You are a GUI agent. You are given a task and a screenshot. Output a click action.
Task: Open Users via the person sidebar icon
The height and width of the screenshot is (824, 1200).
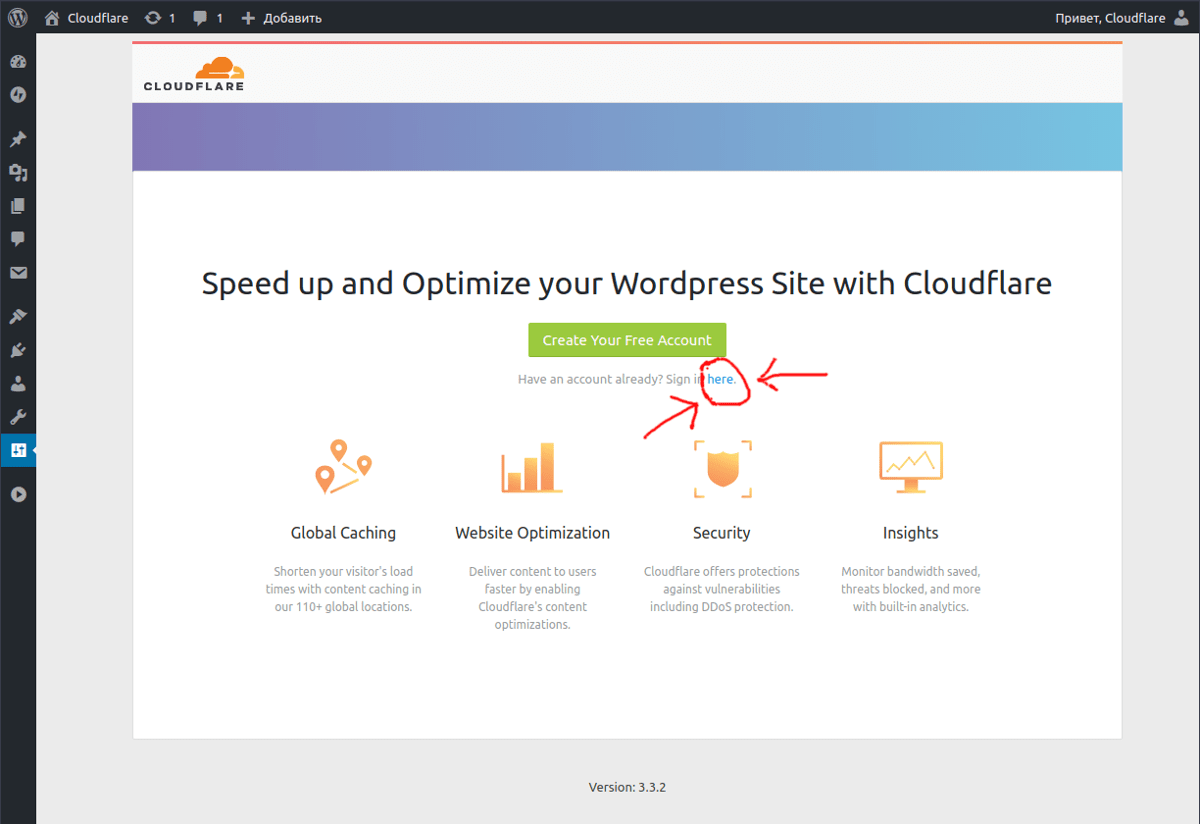click(18, 383)
